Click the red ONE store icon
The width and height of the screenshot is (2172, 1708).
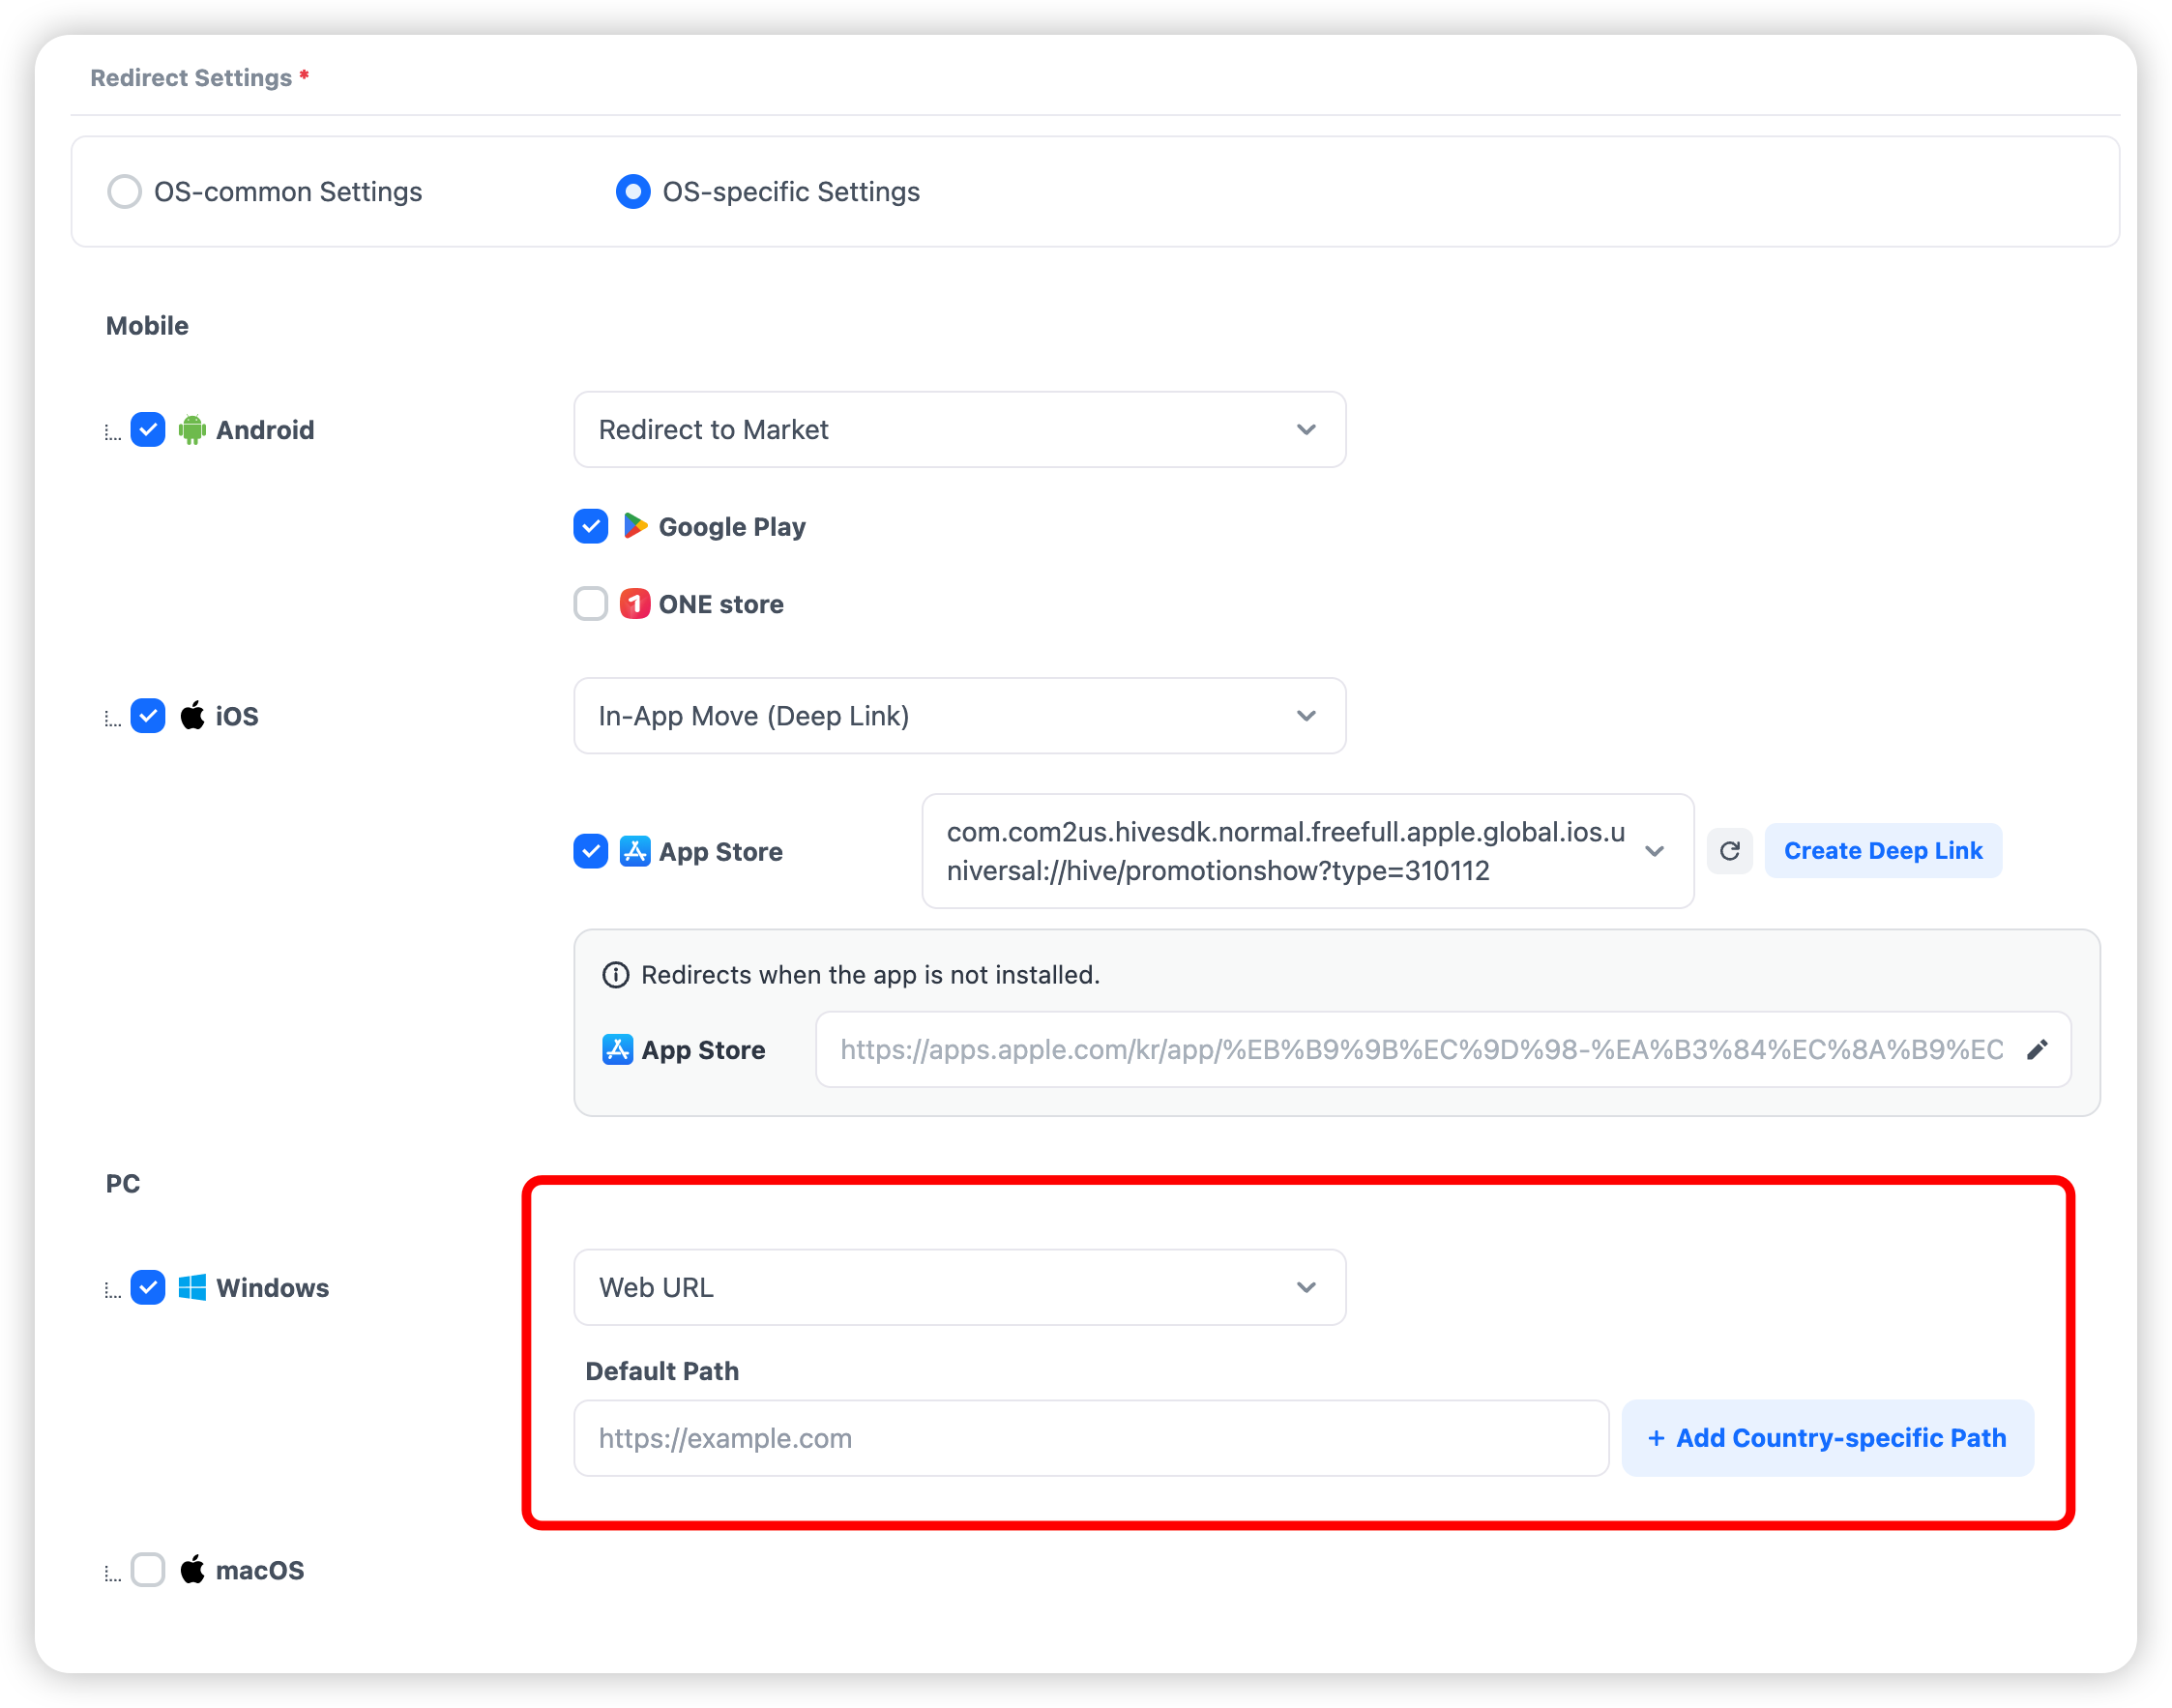pos(635,604)
